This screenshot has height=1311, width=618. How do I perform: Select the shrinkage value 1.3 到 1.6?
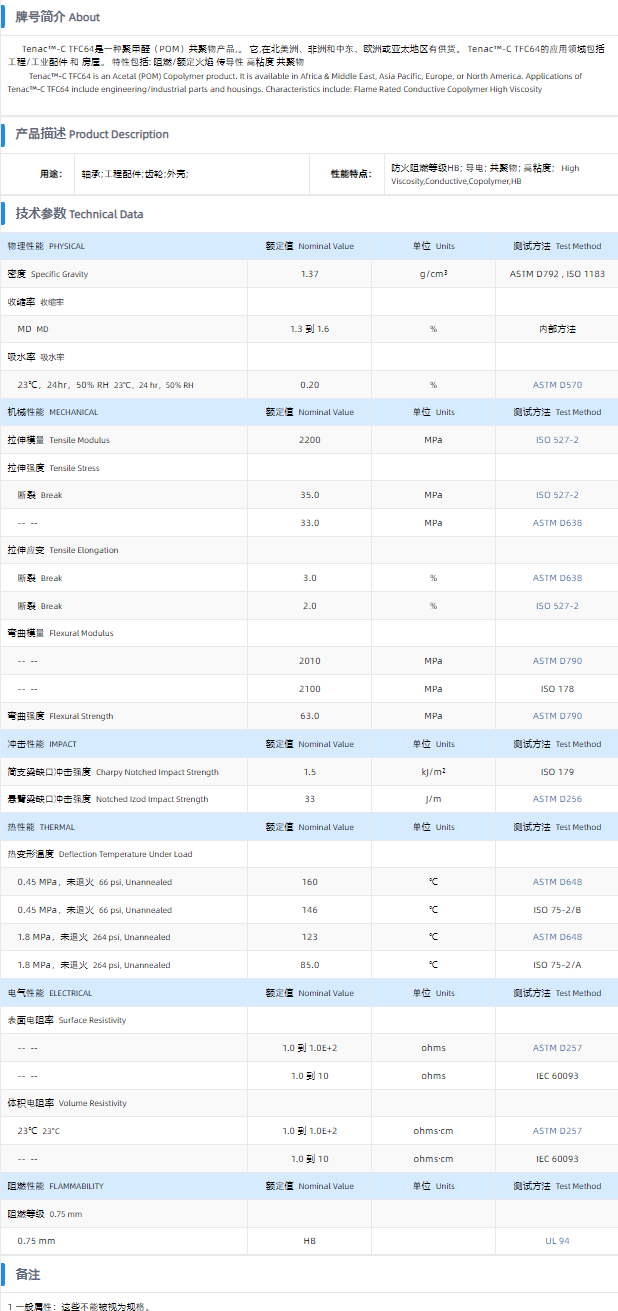[x=310, y=329]
